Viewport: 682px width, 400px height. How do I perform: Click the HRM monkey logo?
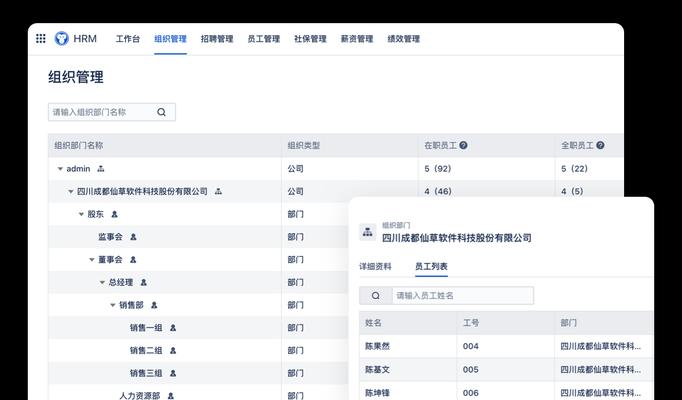coord(62,39)
